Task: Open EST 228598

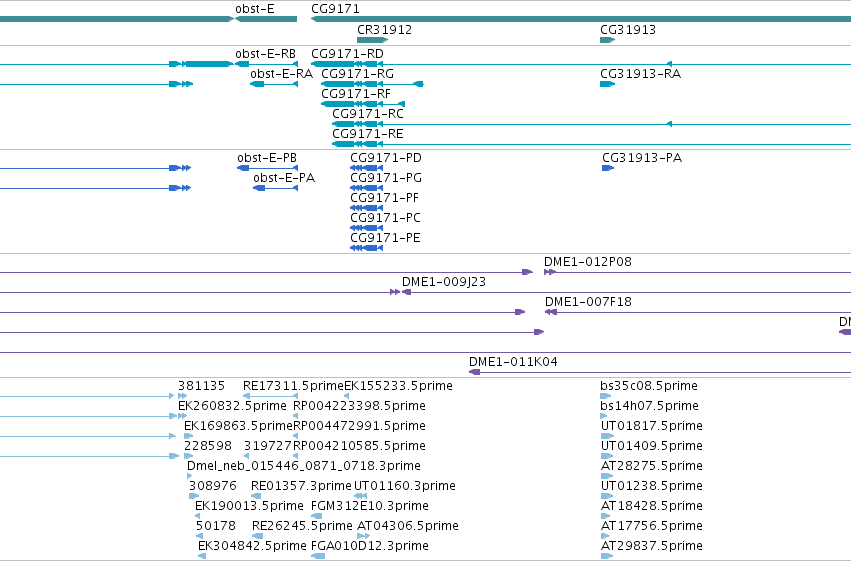Action: (208, 447)
